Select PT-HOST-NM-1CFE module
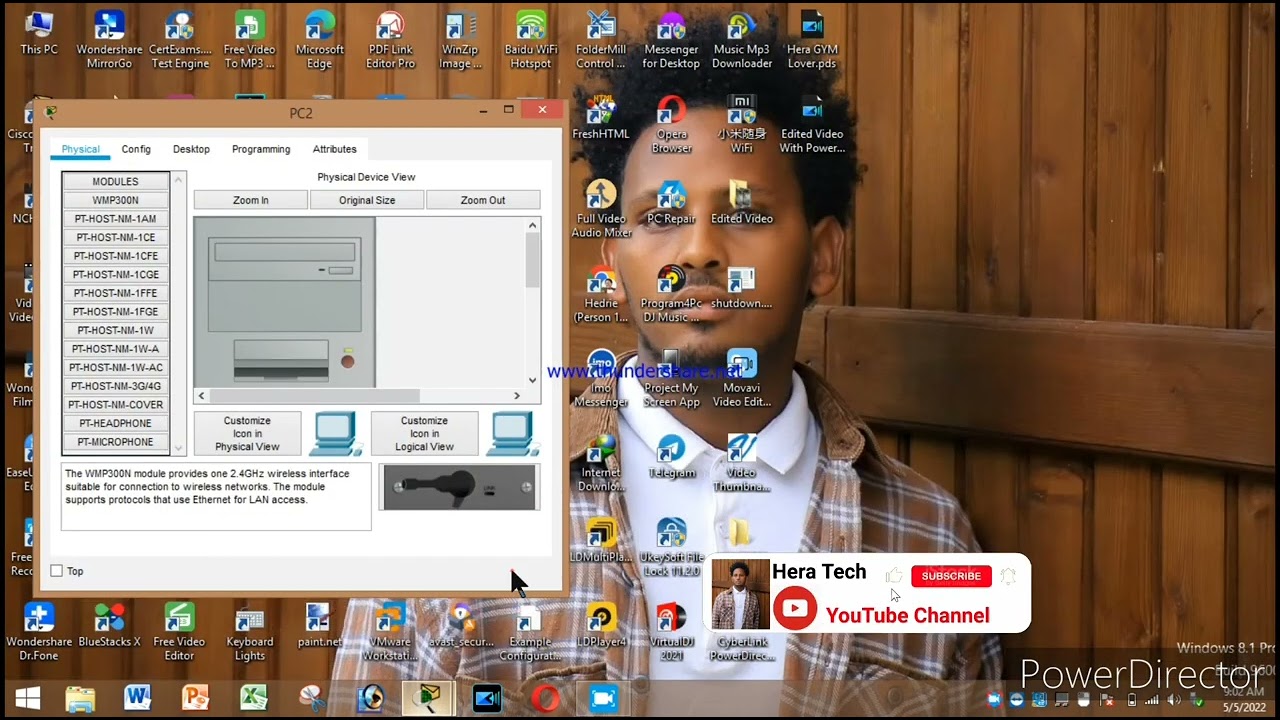Viewport: 1280px width, 720px height. [116, 256]
